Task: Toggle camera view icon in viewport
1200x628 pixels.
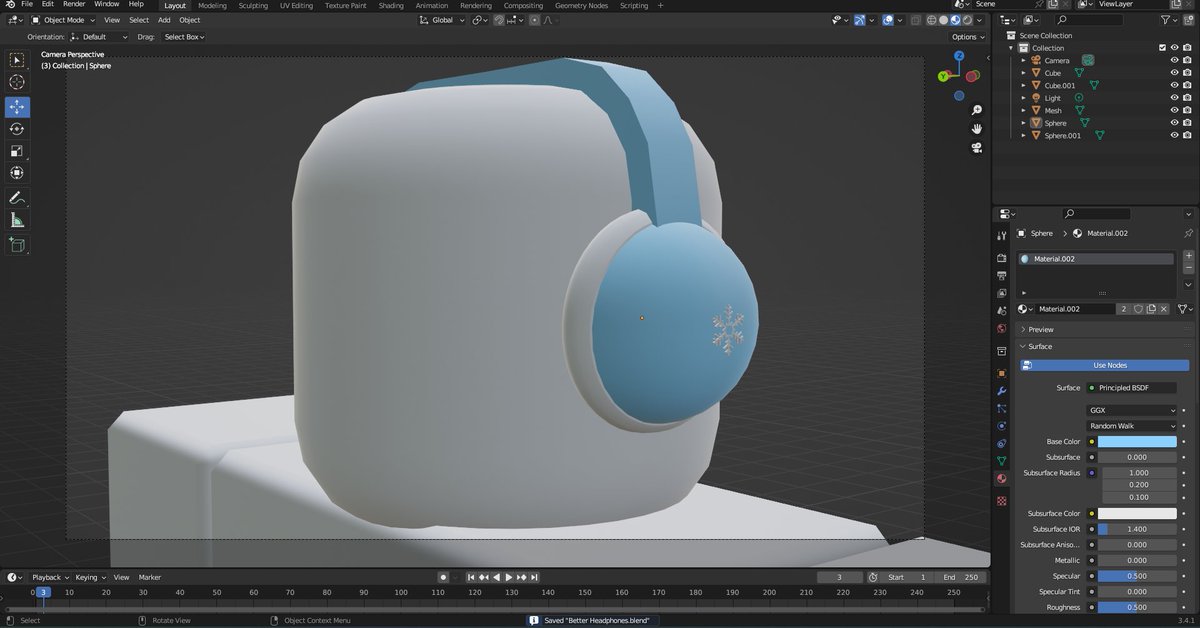Action: (x=976, y=148)
